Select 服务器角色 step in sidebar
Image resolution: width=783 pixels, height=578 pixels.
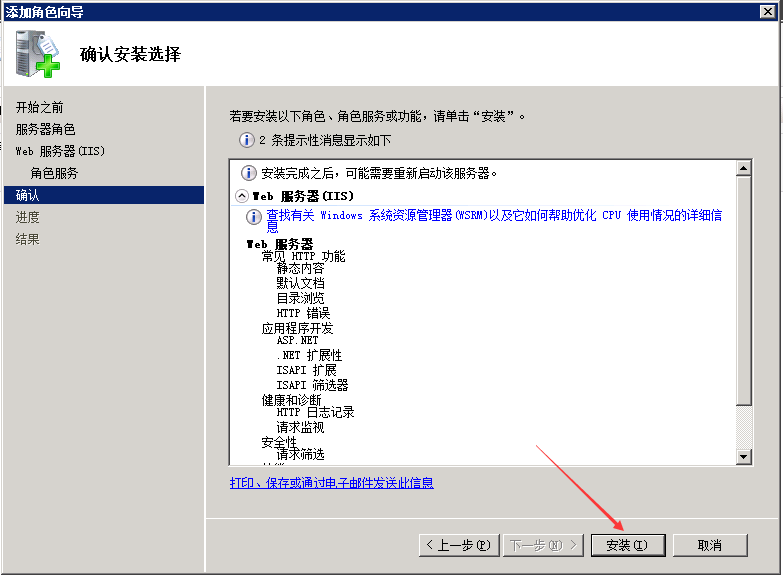tap(45, 129)
